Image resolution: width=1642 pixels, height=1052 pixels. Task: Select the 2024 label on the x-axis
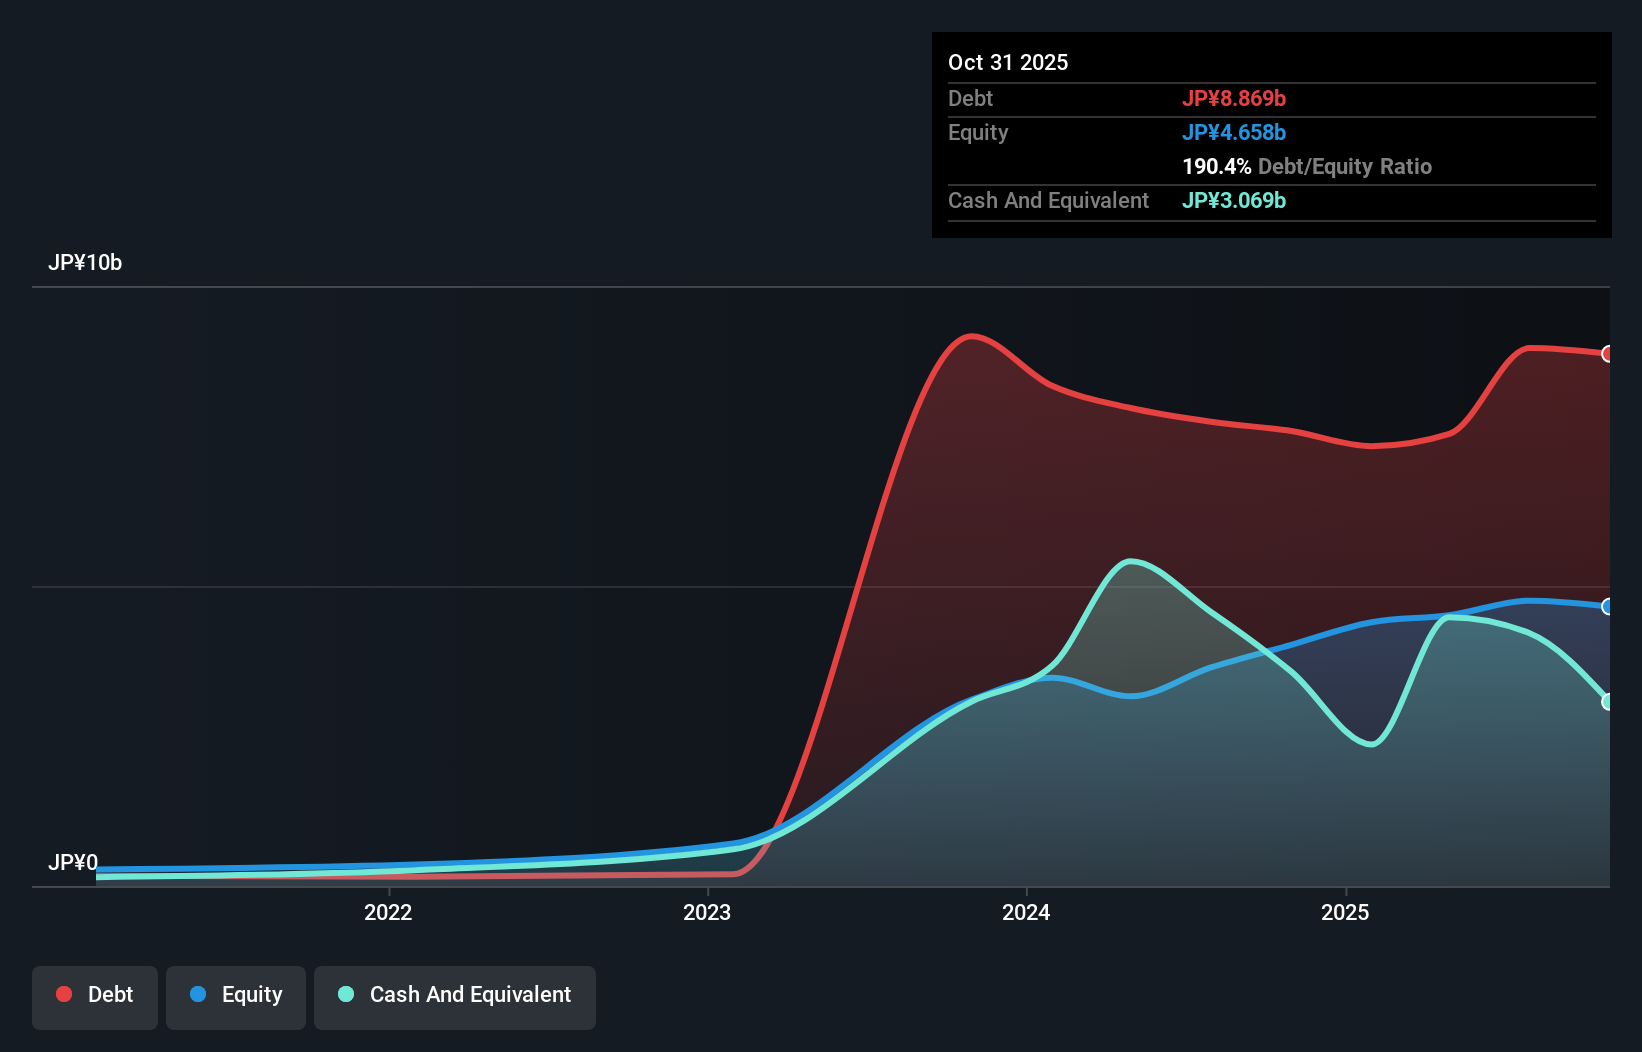tap(1026, 912)
